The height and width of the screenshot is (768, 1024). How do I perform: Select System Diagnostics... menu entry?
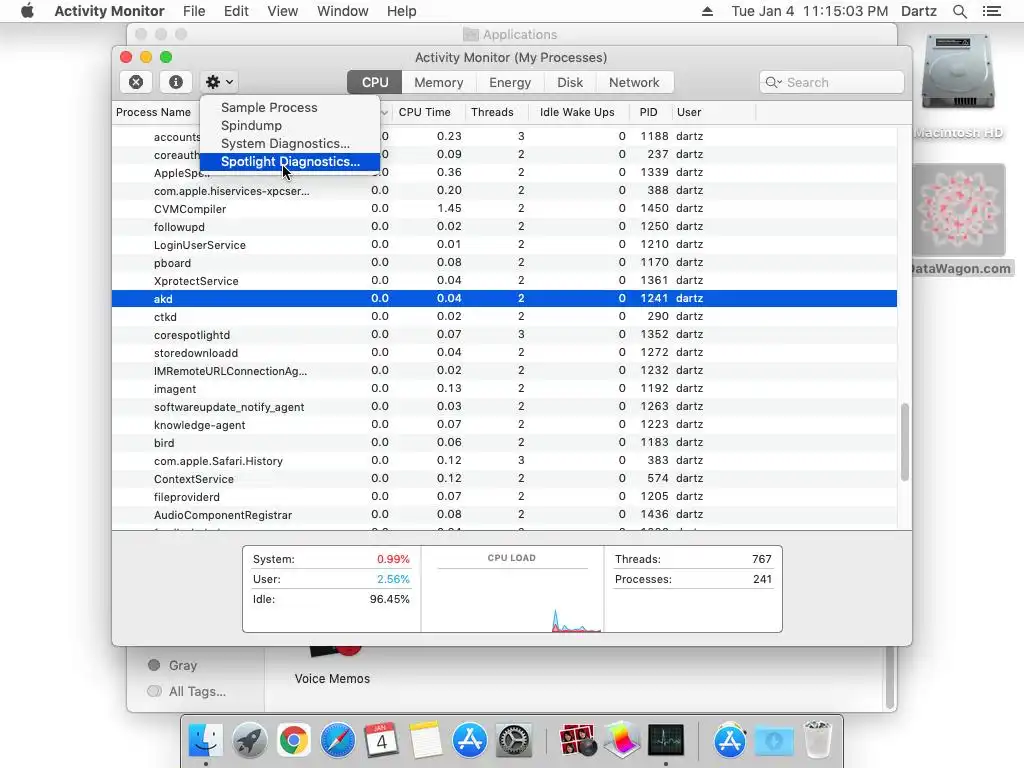(285, 144)
